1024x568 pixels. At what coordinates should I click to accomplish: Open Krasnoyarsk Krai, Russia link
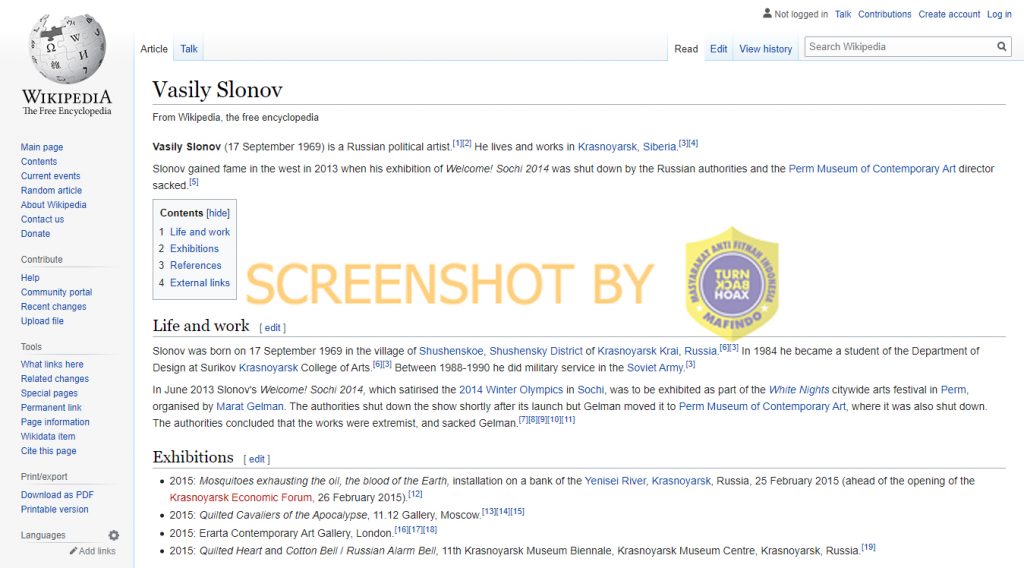(x=658, y=351)
